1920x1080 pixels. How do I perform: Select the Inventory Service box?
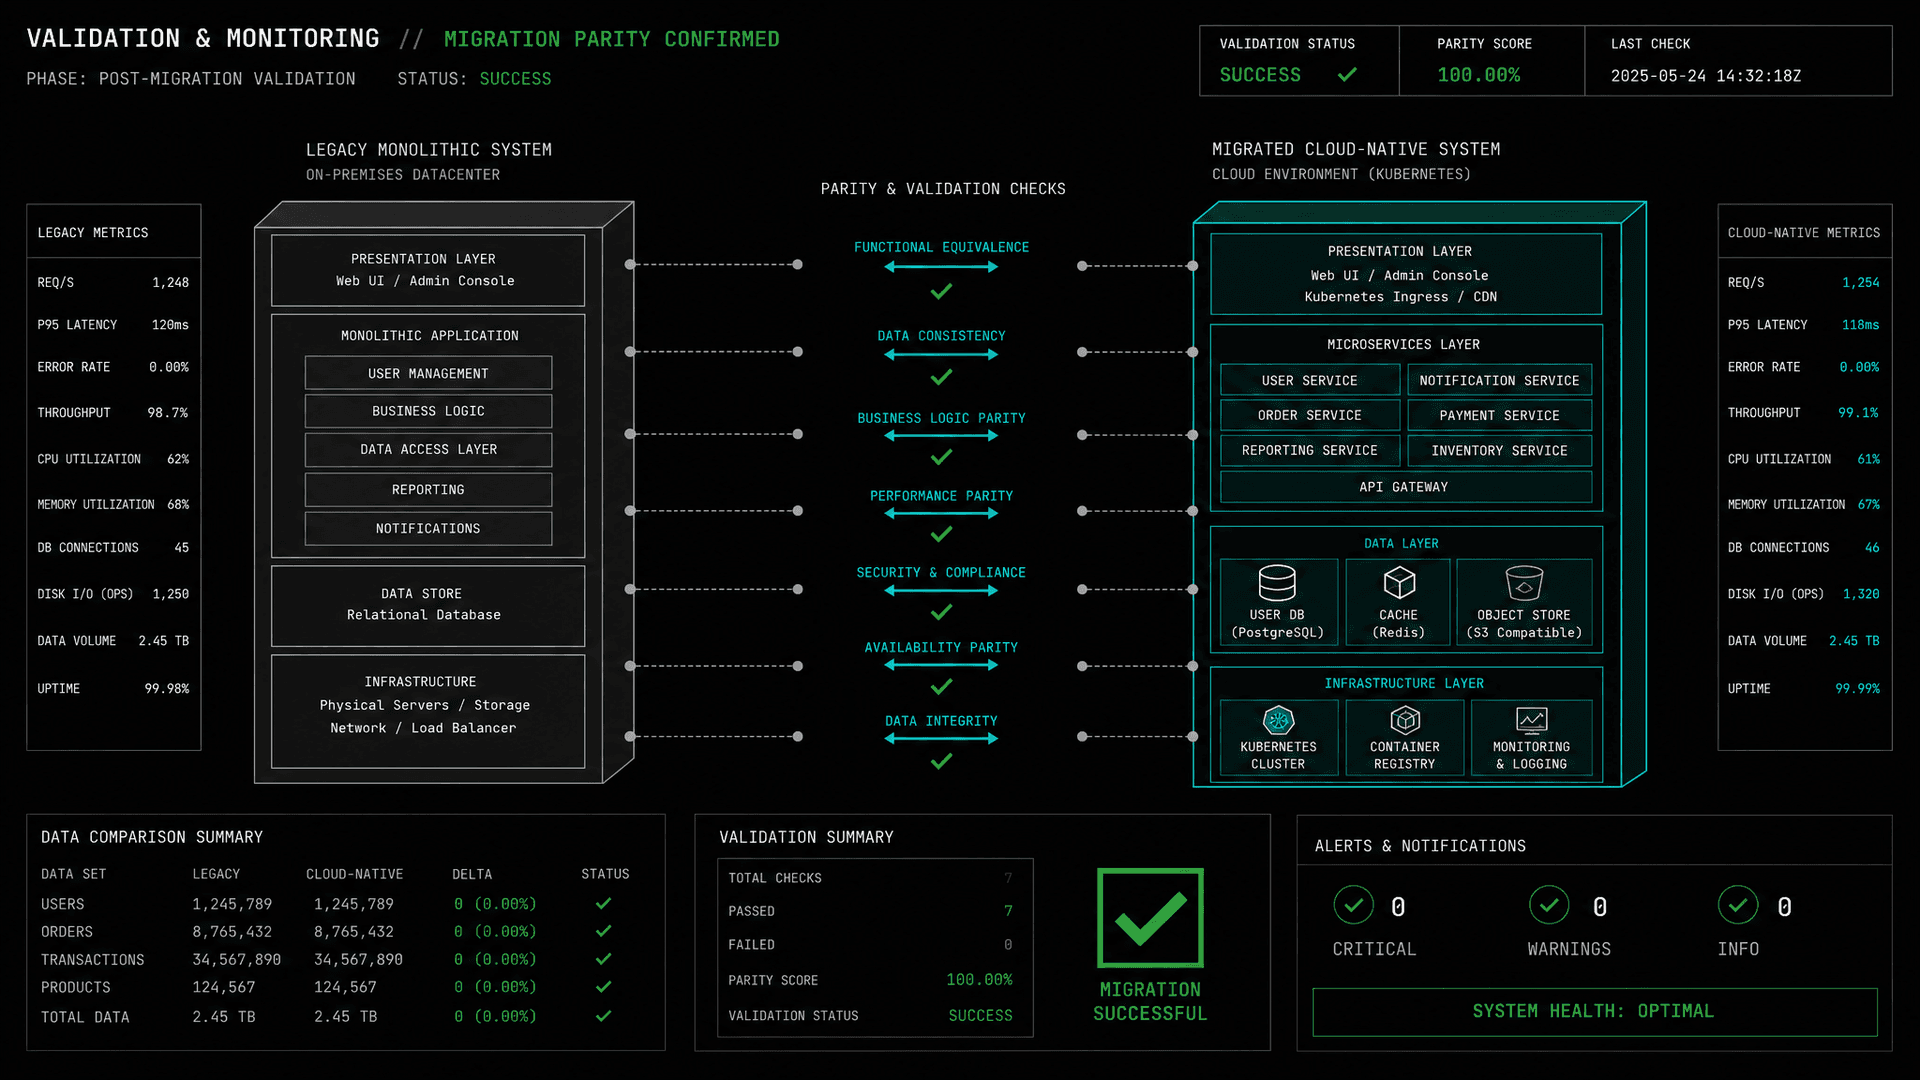pos(1499,450)
